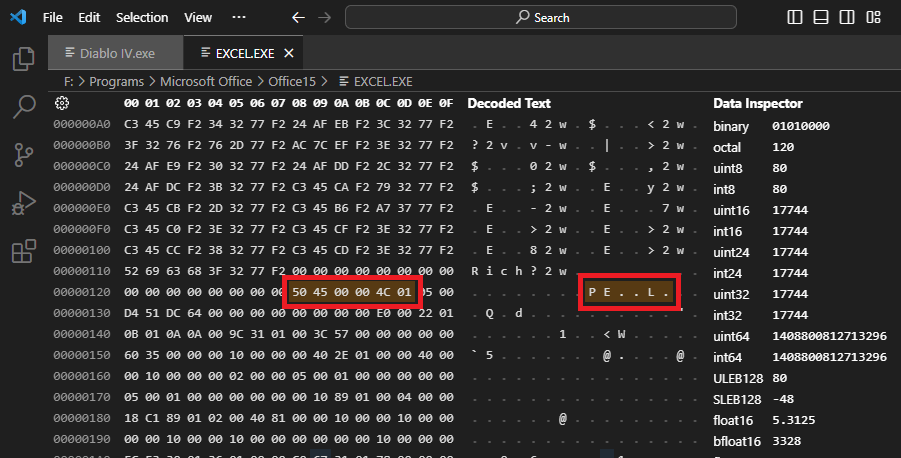Open hex editor settings gear
The width and height of the screenshot is (901, 458).
coord(62,103)
